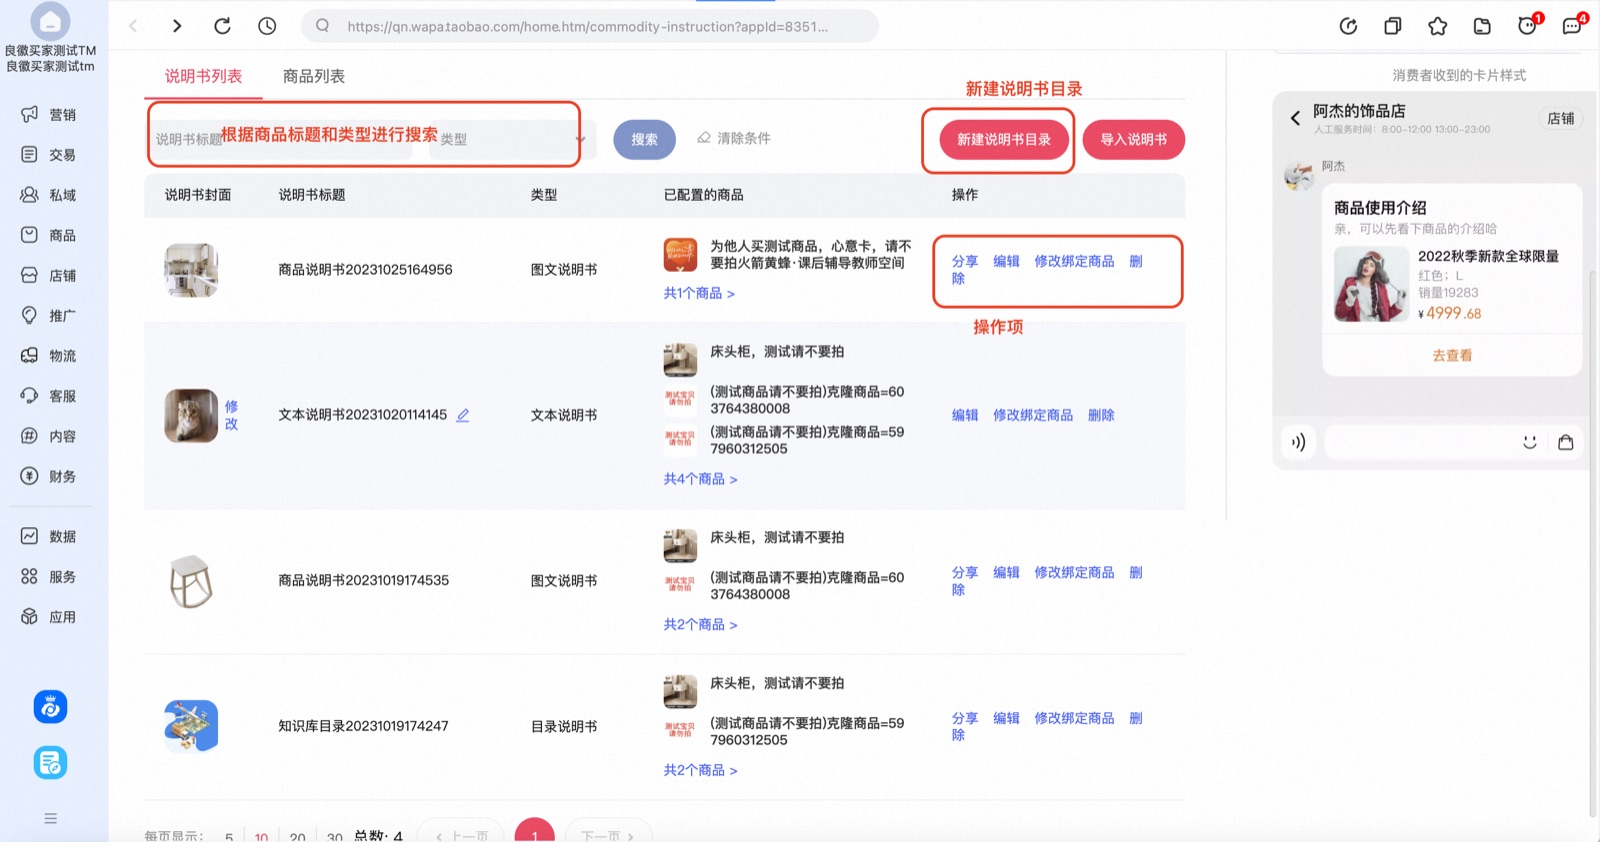Click 修改绑定商品 for 知识库目录20231019174247
Image resolution: width=1600 pixels, height=842 pixels.
[x=1074, y=718]
